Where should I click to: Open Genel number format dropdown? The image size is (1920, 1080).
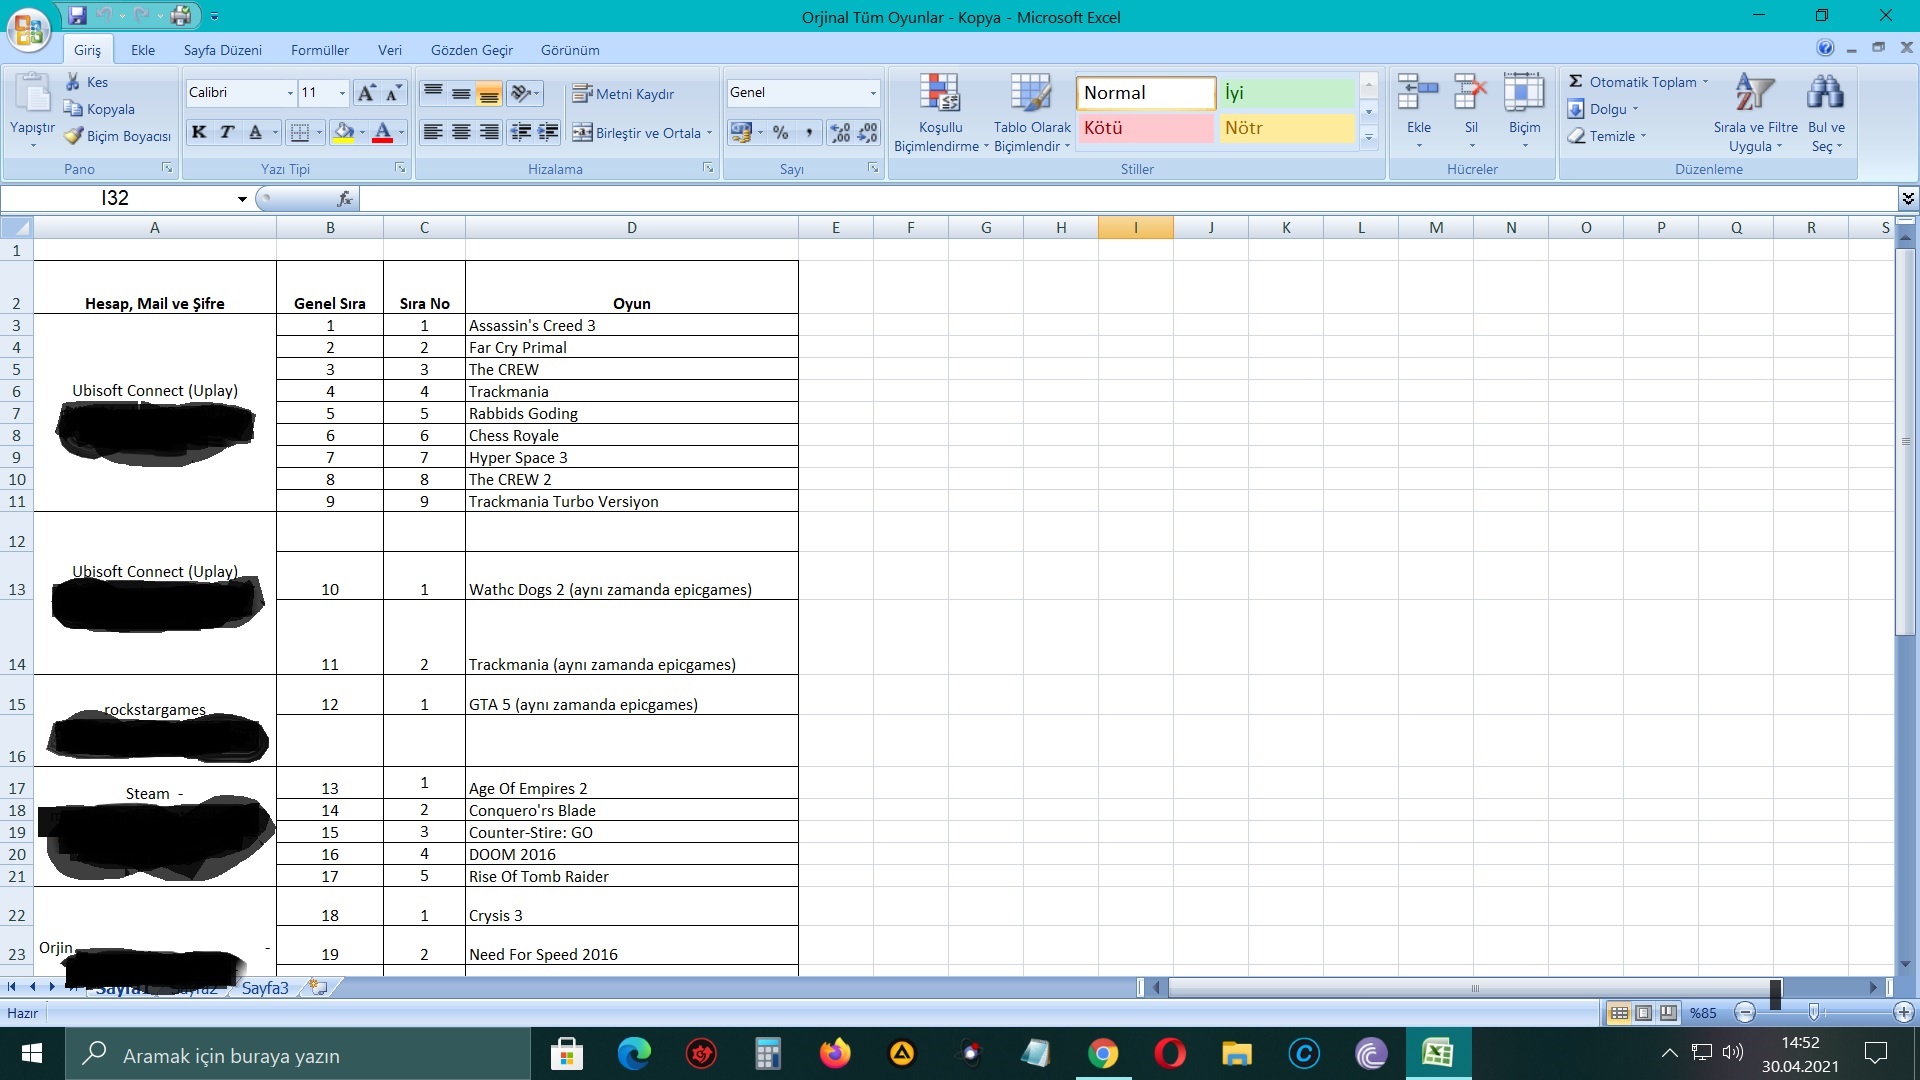pos(873,93)
